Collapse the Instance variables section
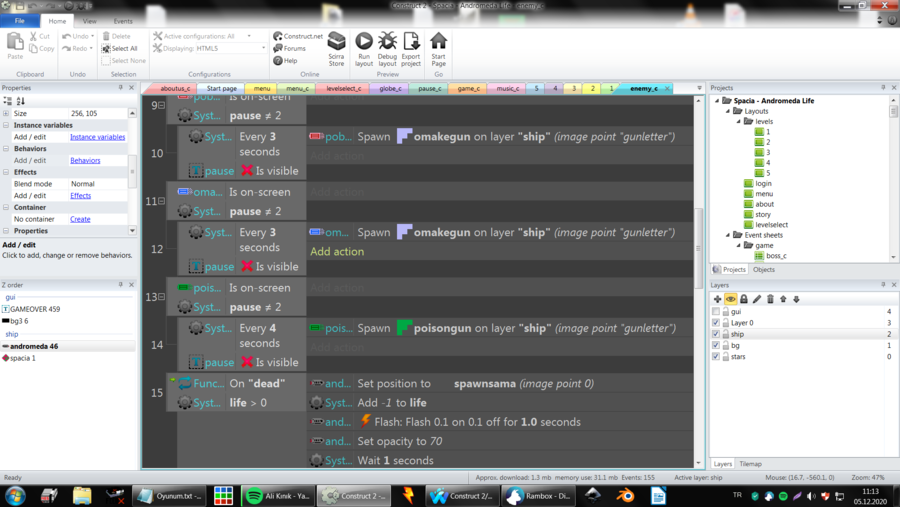900x507 pixels. coord(6,125)
